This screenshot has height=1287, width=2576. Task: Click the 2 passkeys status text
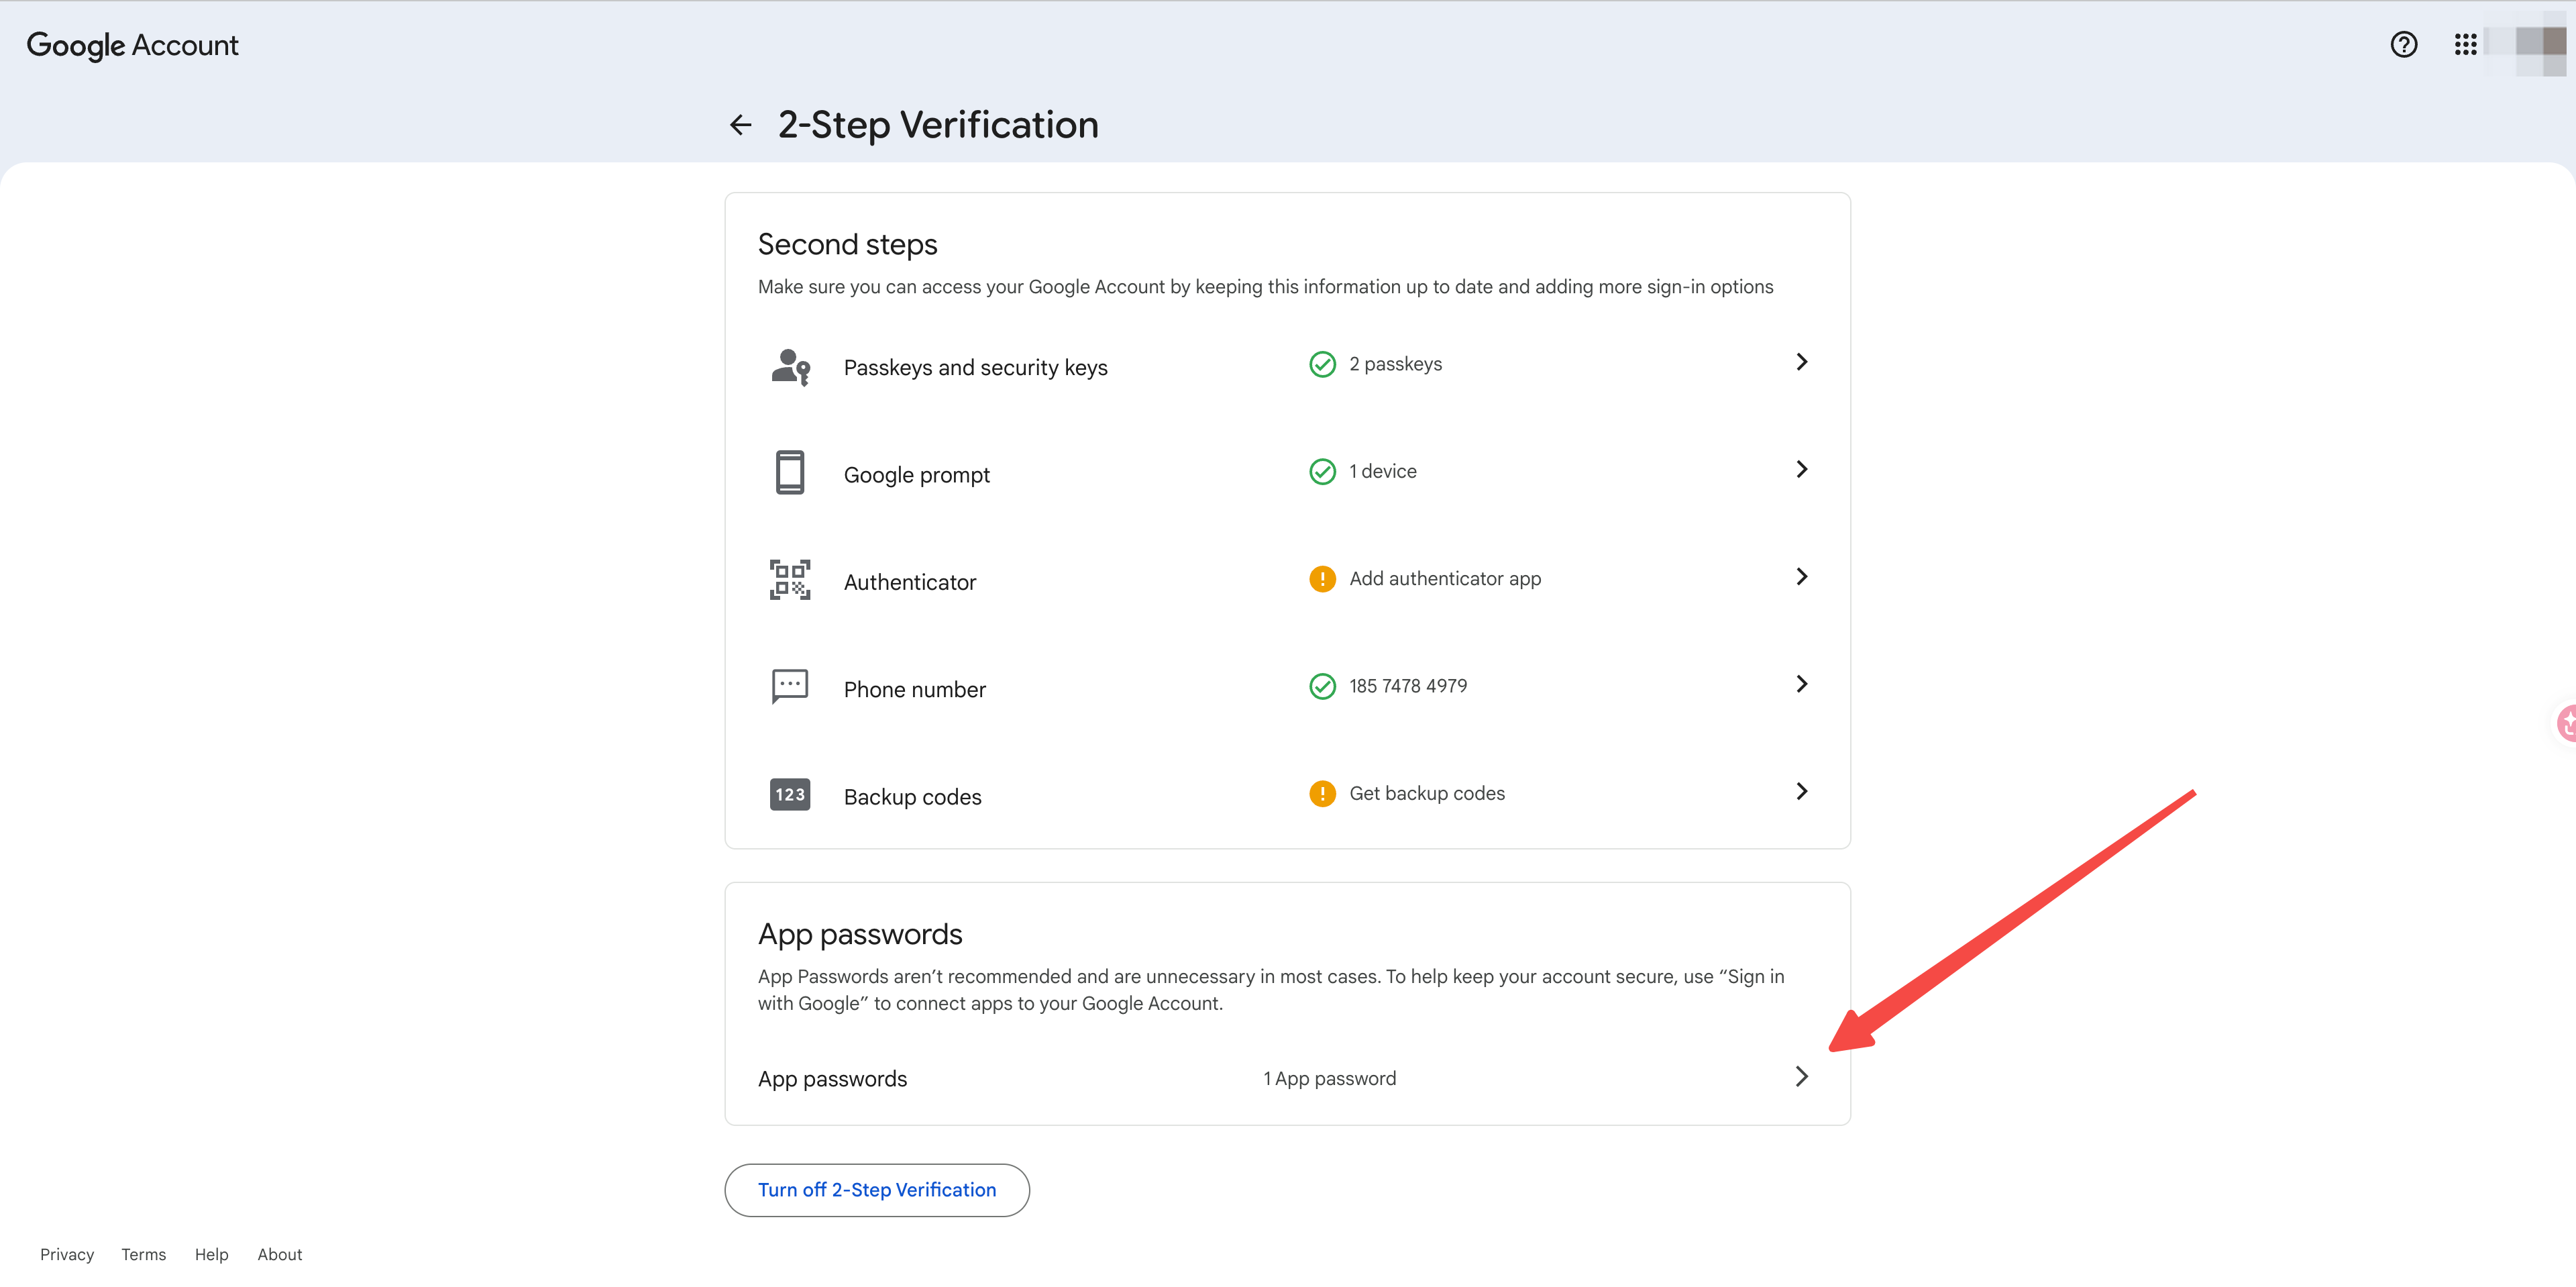coord(1396,364)
